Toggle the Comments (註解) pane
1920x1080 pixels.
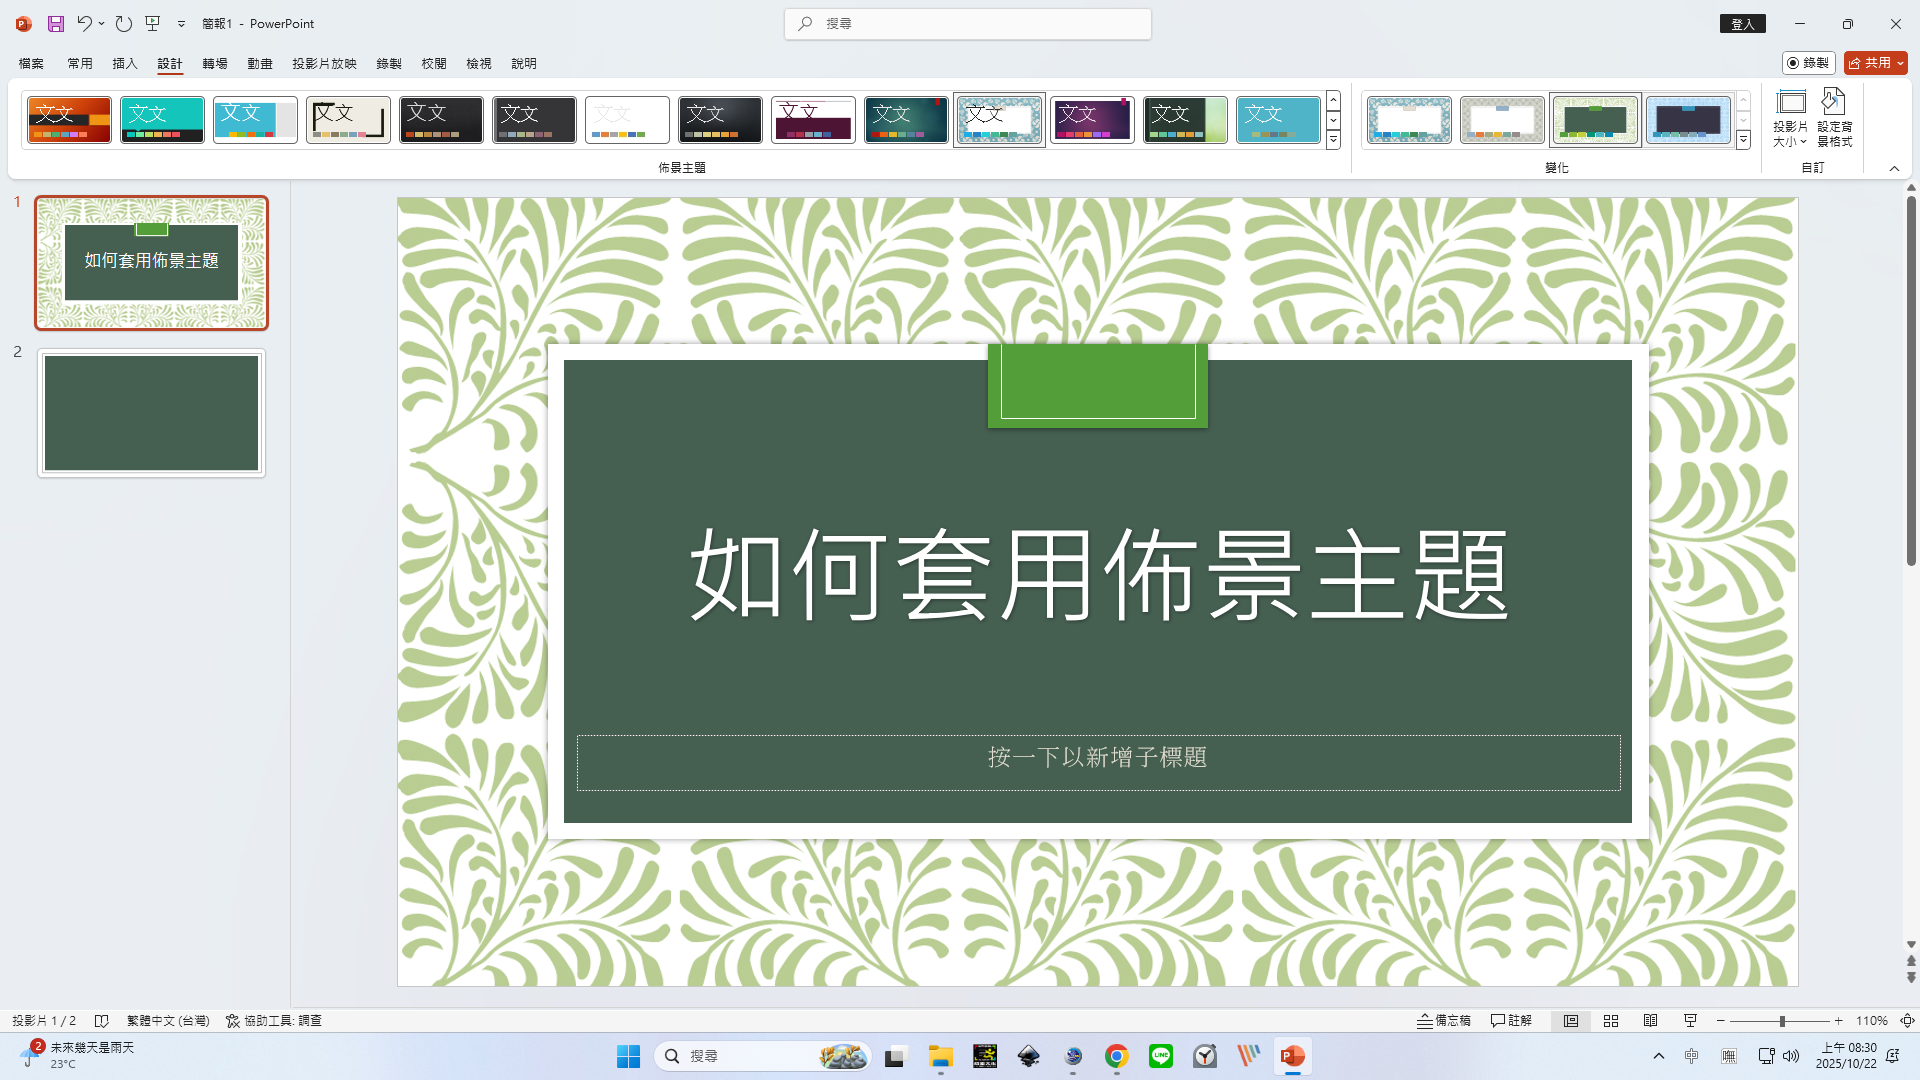[x=1511, y=1020]
